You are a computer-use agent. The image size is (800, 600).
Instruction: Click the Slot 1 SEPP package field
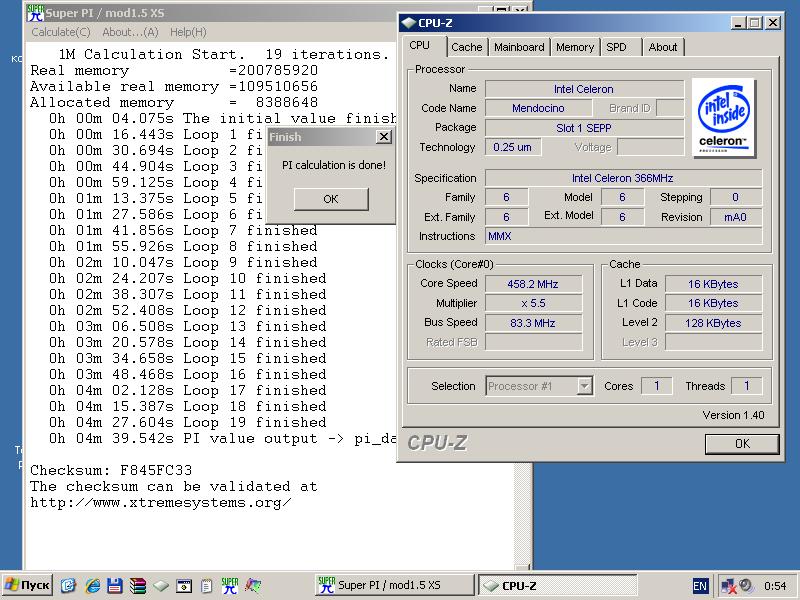pyautogui.click(x=584, y=128)
